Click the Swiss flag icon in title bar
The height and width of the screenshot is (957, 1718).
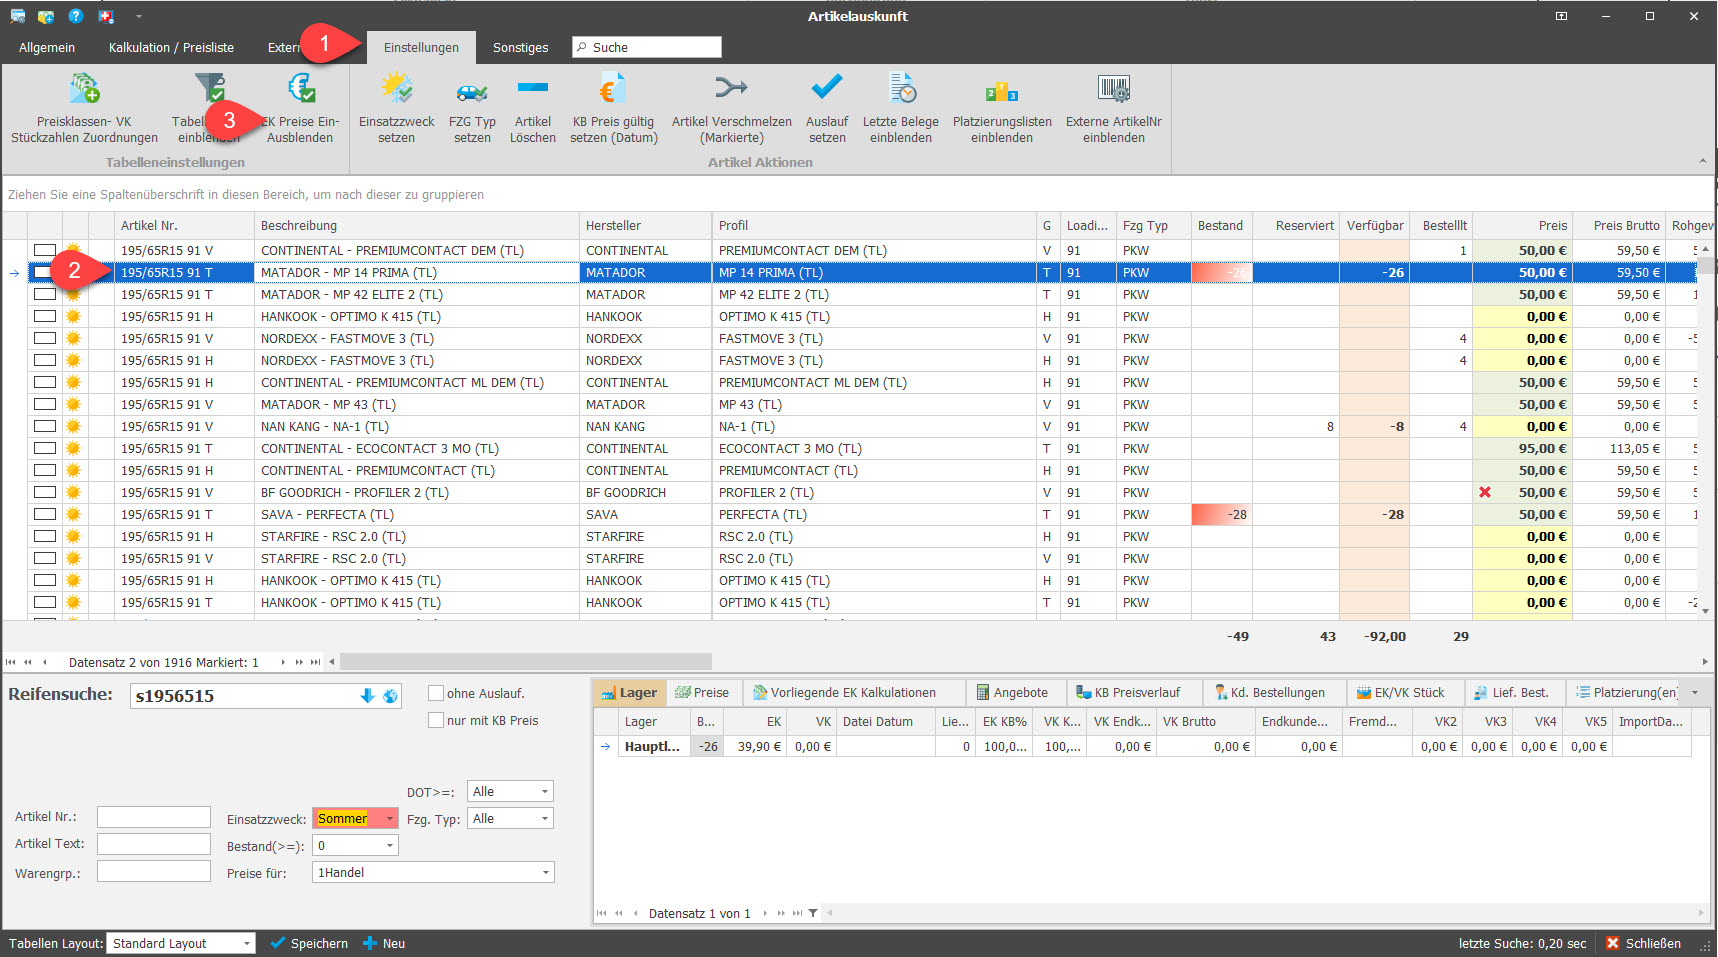pyautogui.click(x=106, y=16)
